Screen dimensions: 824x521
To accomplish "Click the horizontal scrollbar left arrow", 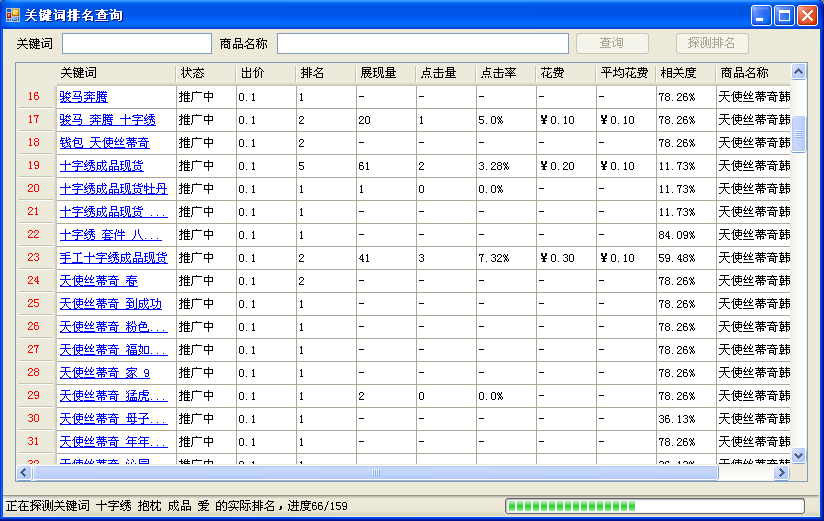I will [24, 473].
